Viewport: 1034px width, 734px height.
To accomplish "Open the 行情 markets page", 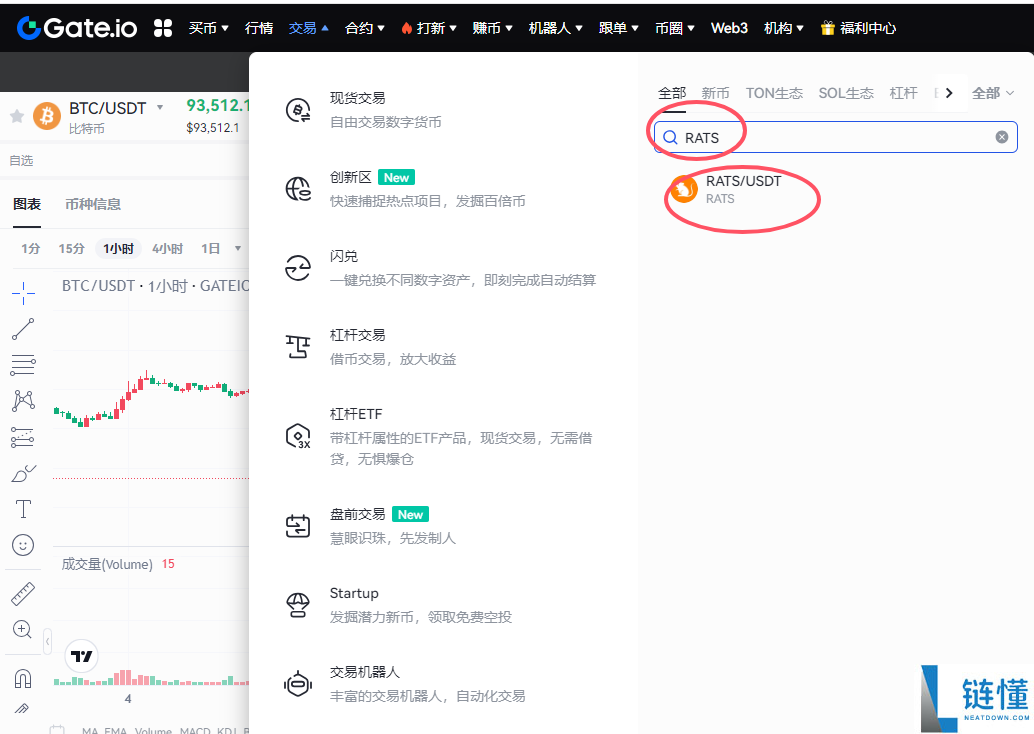I will (x=258, y=28).
